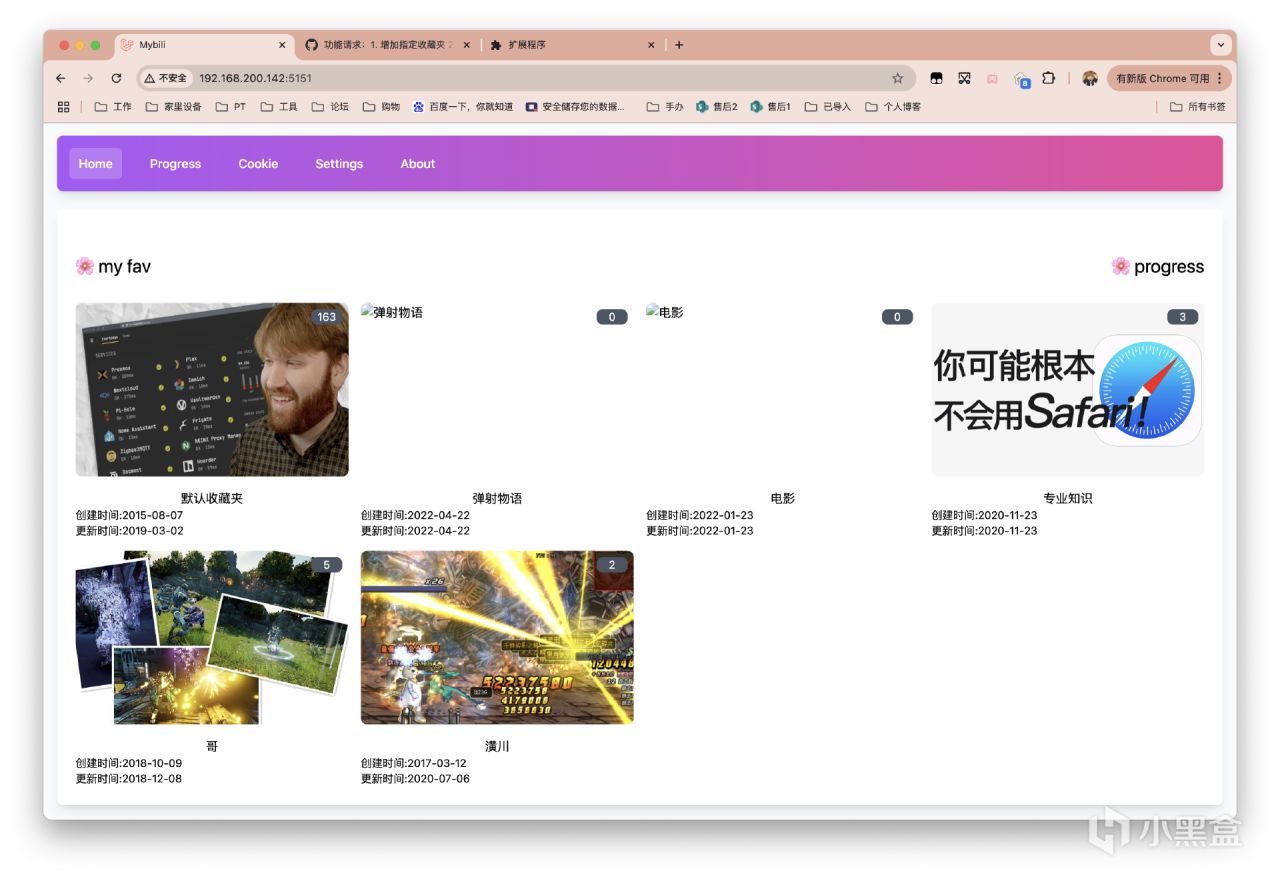
Task: Click 更新时间:2020-07-06 text
Action: pyautogui.click(x=415, y=779)
